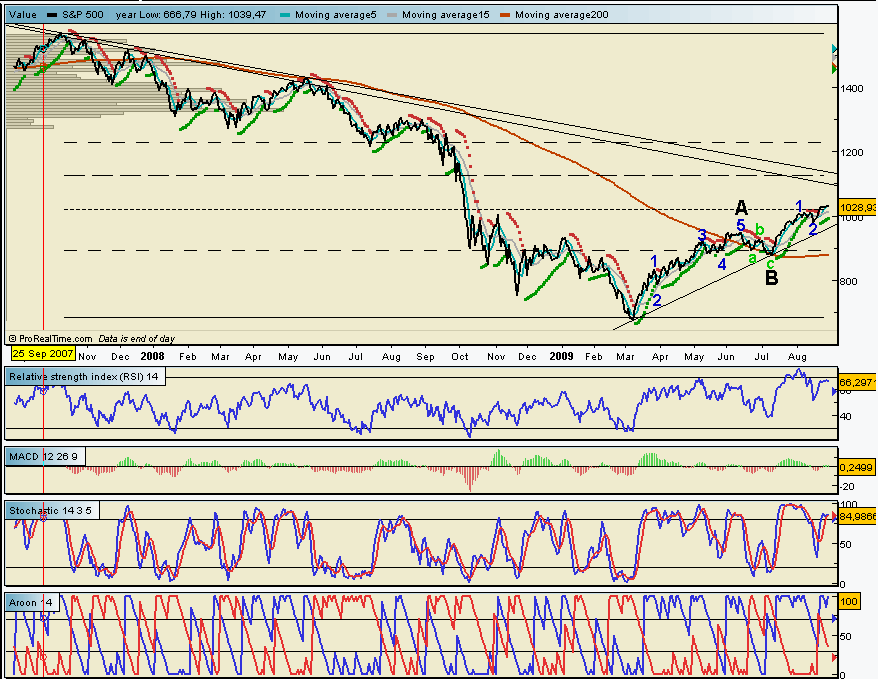Click the gray Moving average15 legend swatch

pyautogui.click(x=392, y=15)
